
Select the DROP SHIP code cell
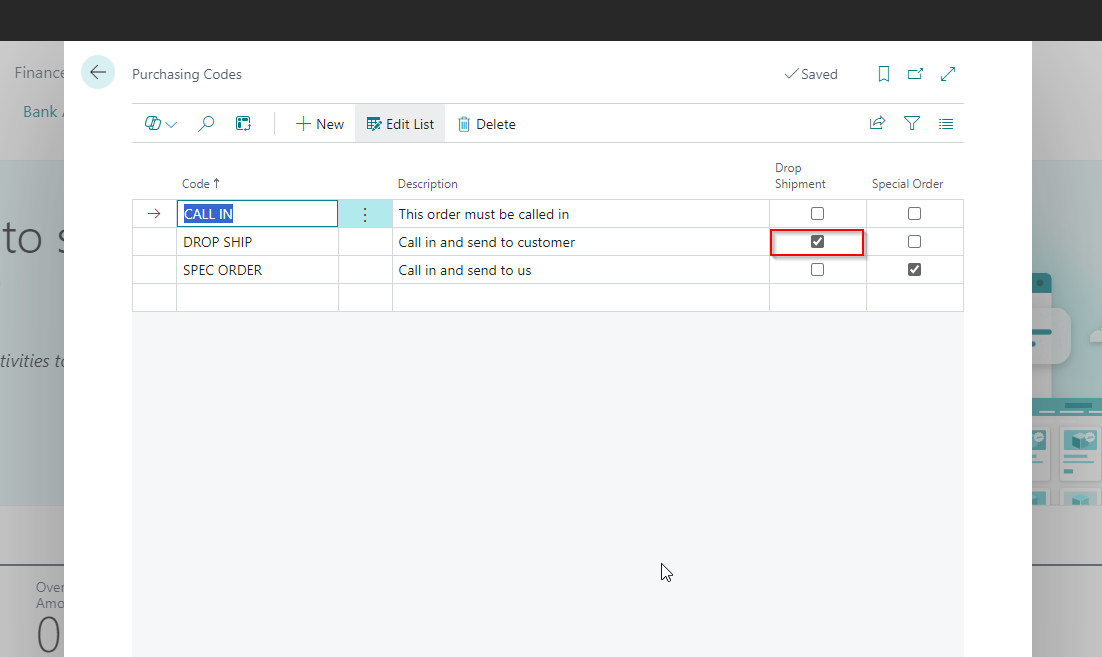(x=257, y=242)
